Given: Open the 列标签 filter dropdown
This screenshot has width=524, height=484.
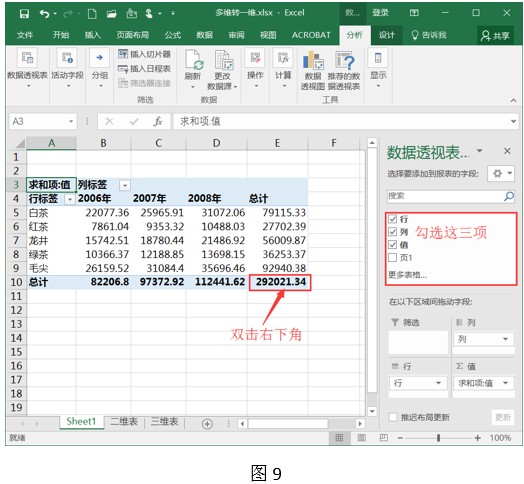Looking at the screenshot, I should (x=125, y=185).
